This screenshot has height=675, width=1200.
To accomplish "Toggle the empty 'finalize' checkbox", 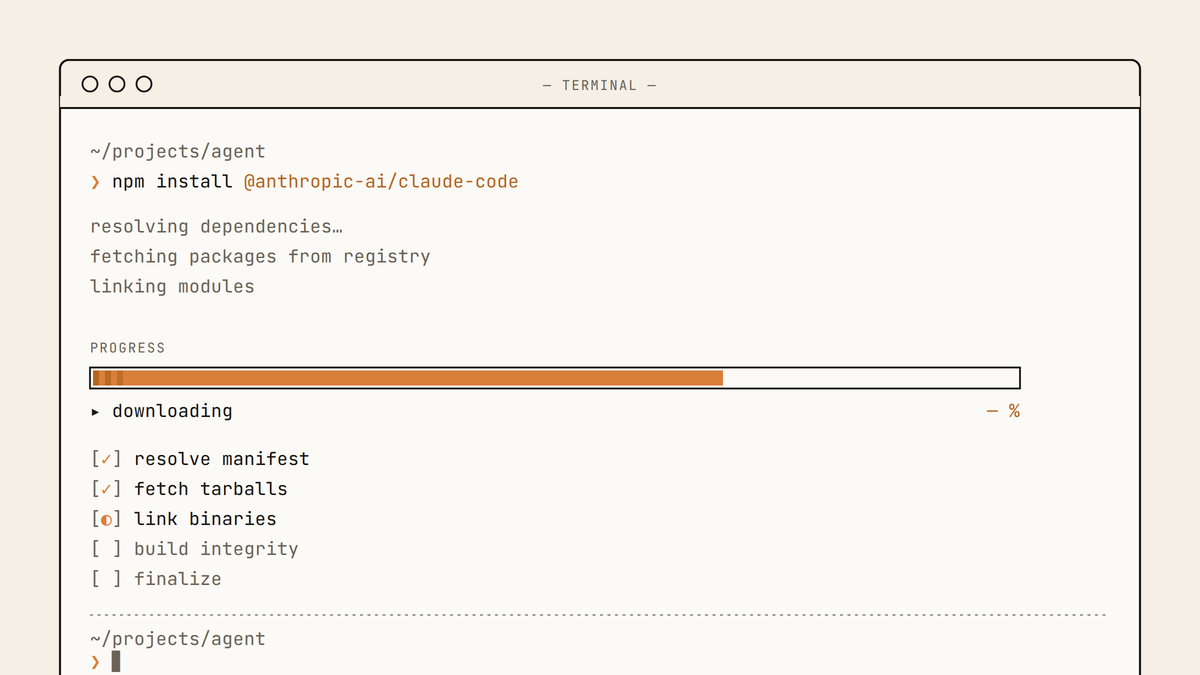I will pyautogui.click(x=106, y=579).
